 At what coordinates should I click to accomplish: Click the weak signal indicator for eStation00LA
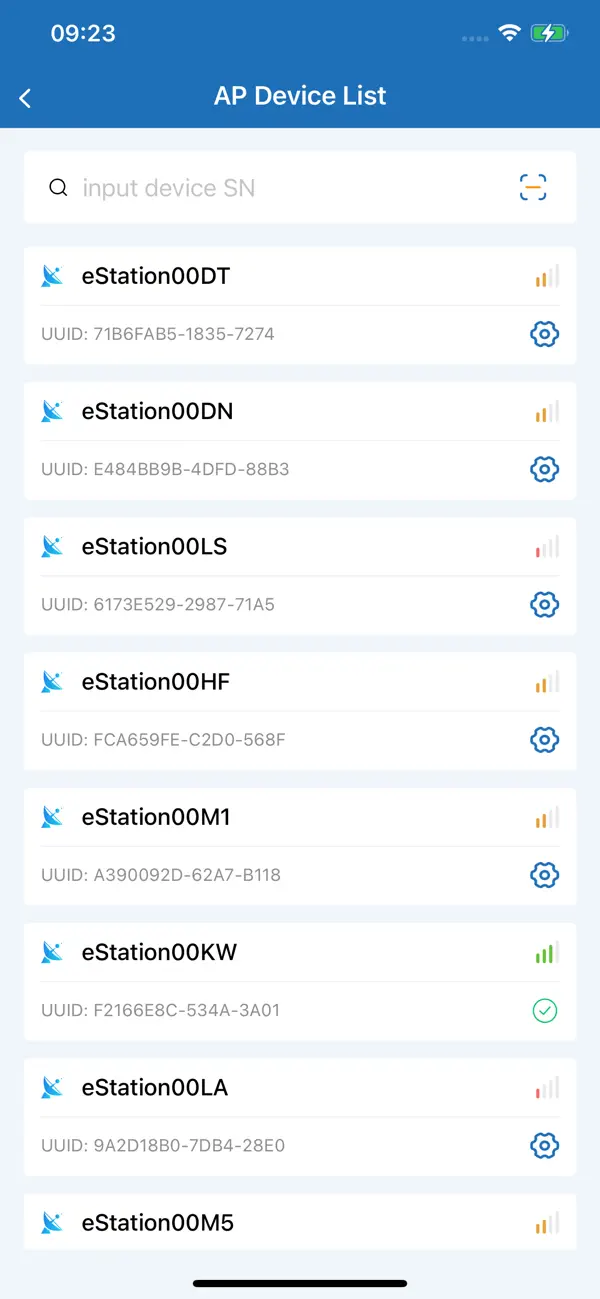click(x=545, y=1088)
